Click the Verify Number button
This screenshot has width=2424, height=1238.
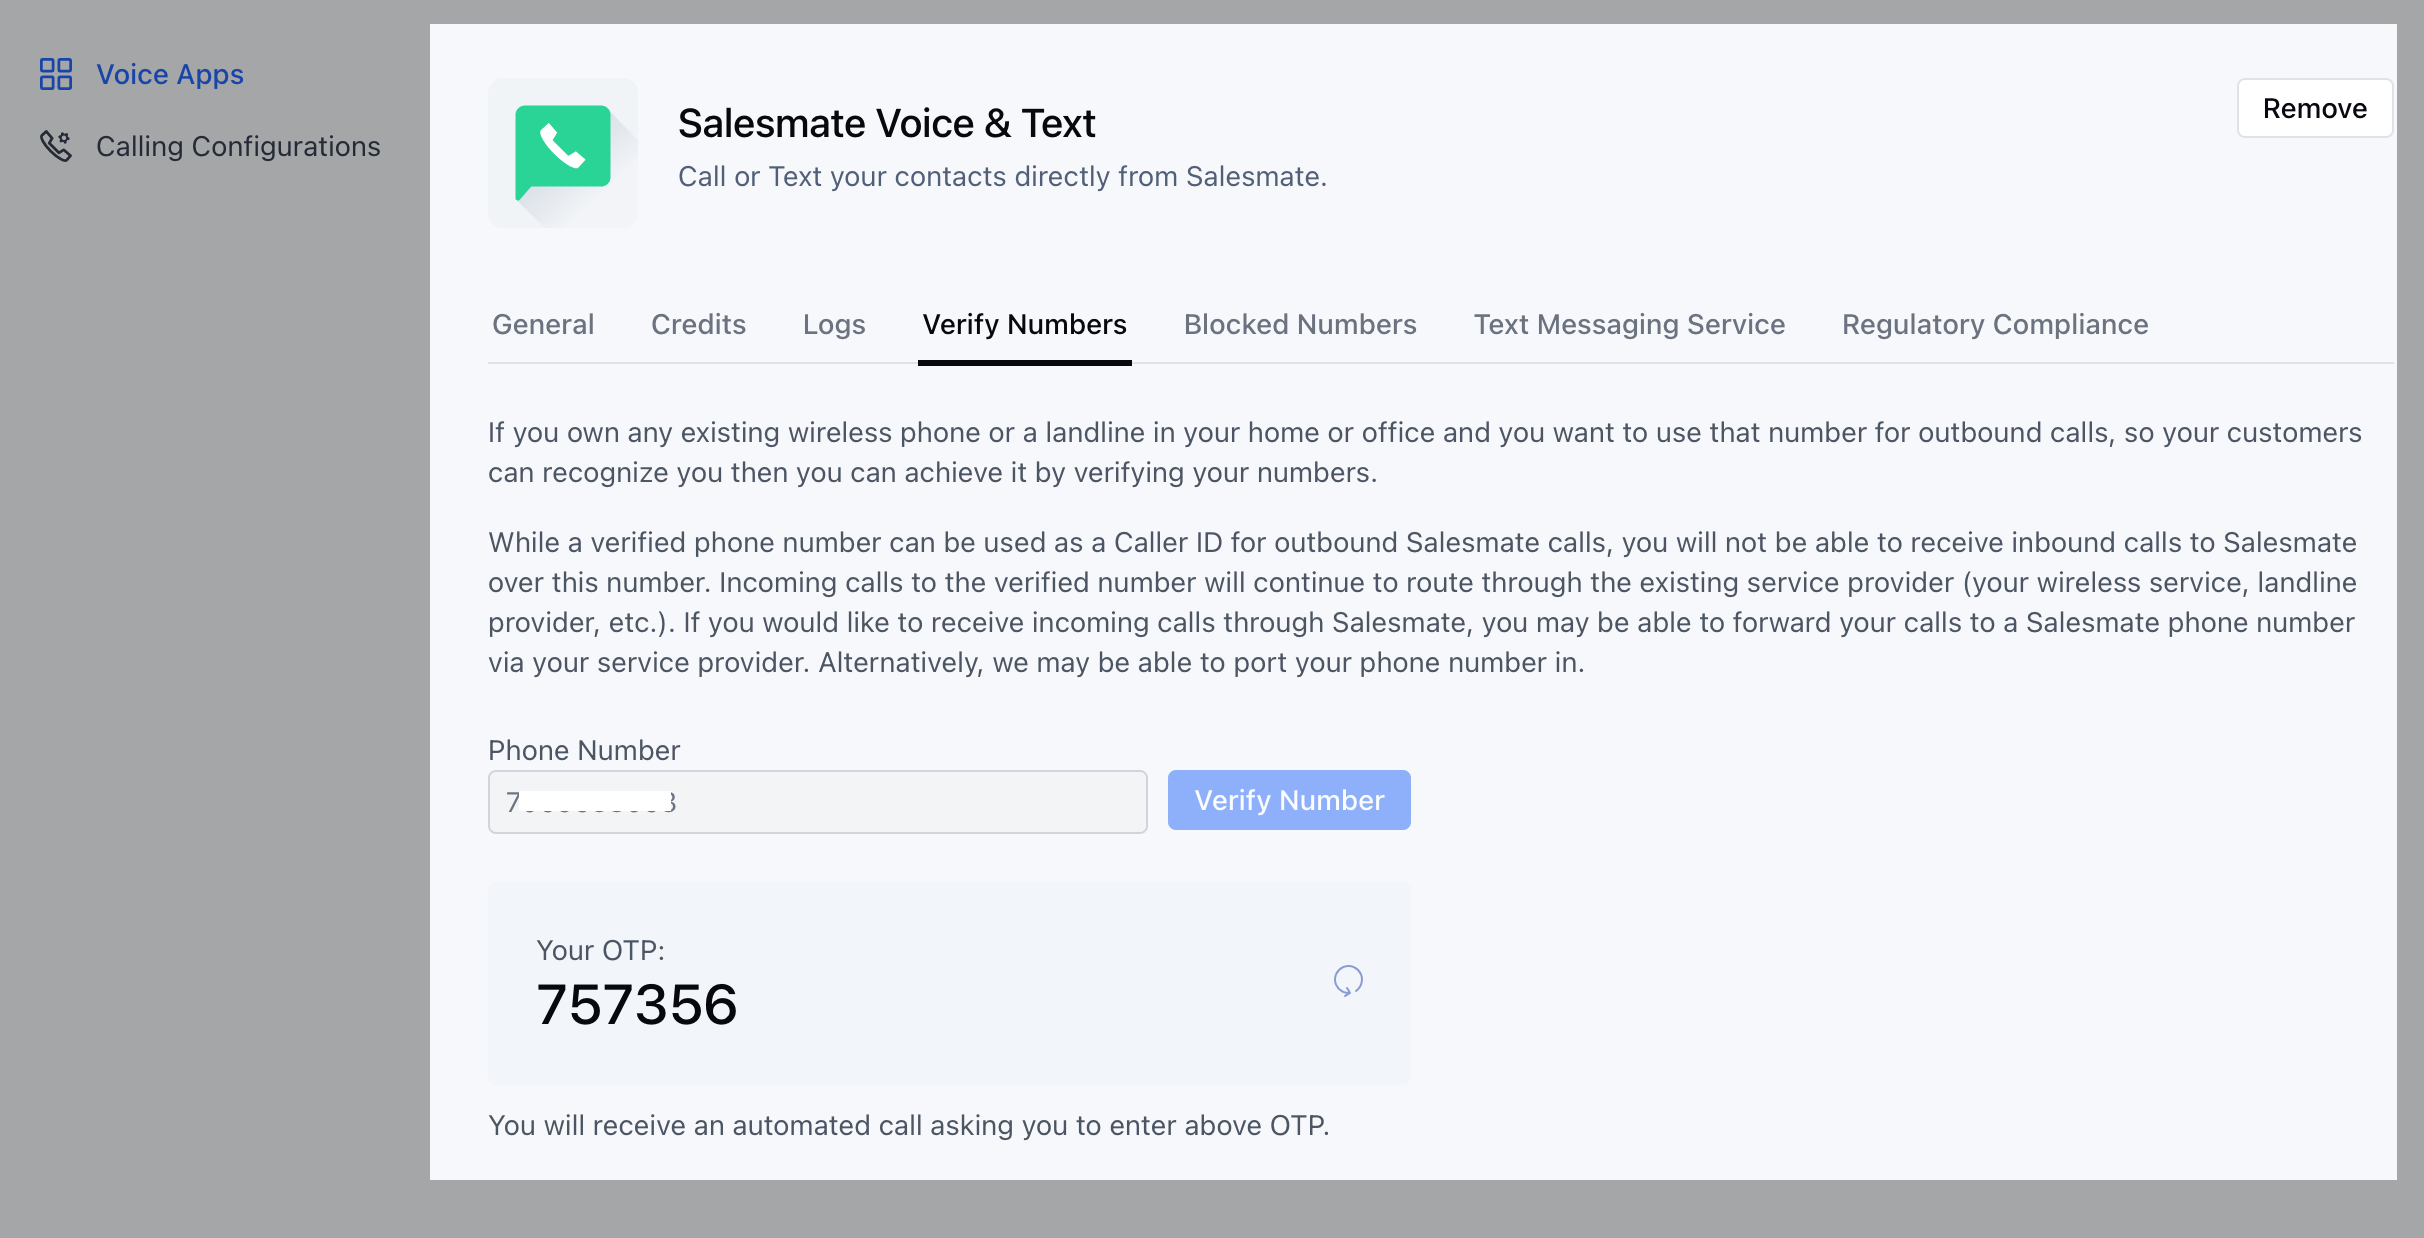pyautogui.click(x=1289, y=800)
